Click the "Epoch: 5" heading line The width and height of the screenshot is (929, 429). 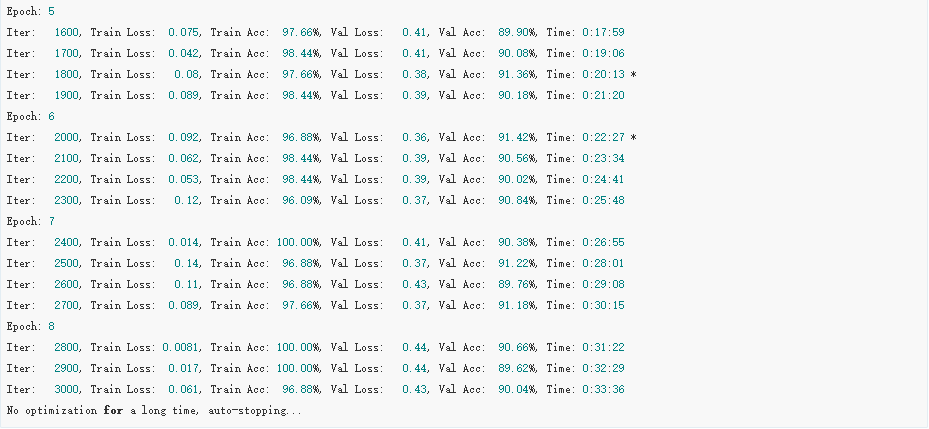click(x=28, y=11)
